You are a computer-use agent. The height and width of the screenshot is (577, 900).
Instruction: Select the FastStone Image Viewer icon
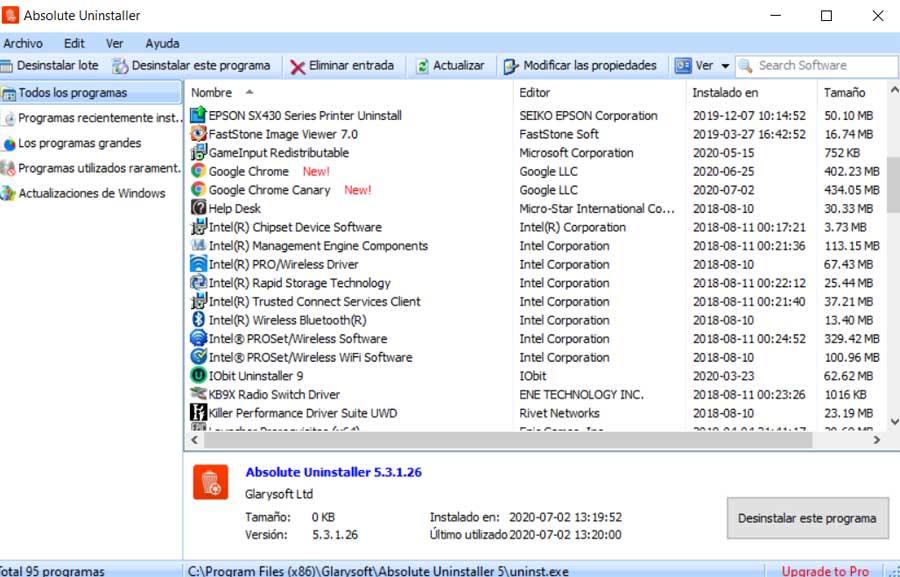198,134
